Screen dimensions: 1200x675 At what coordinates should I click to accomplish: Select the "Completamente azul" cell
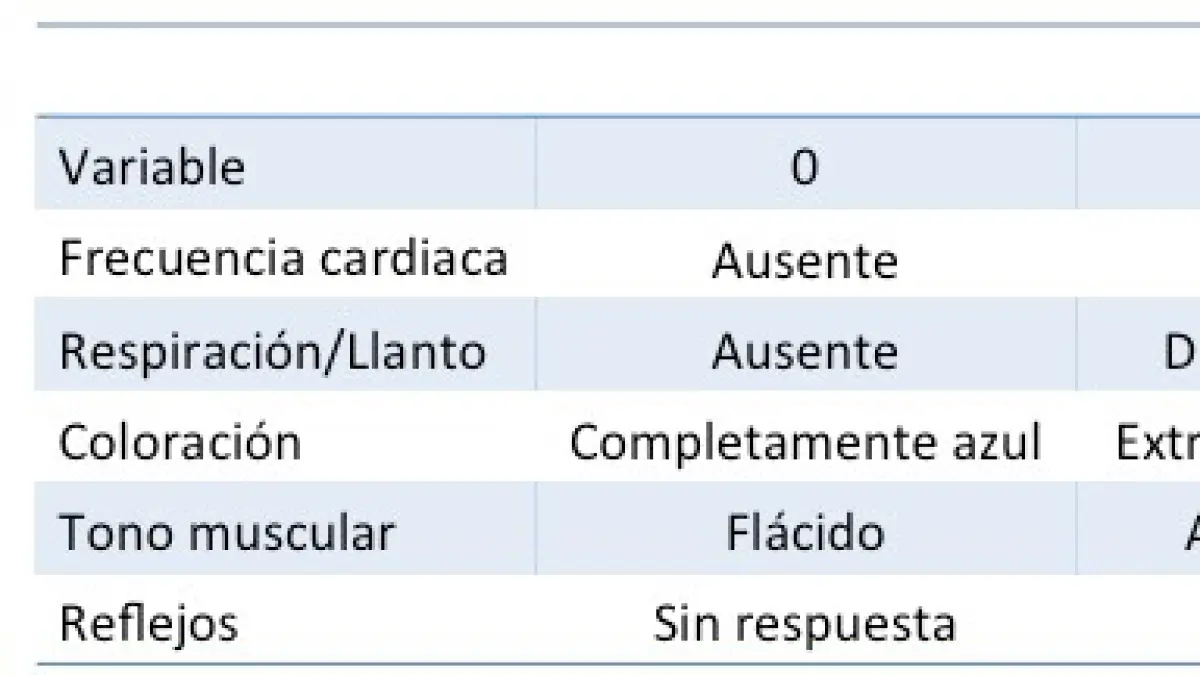click(805, 442)
